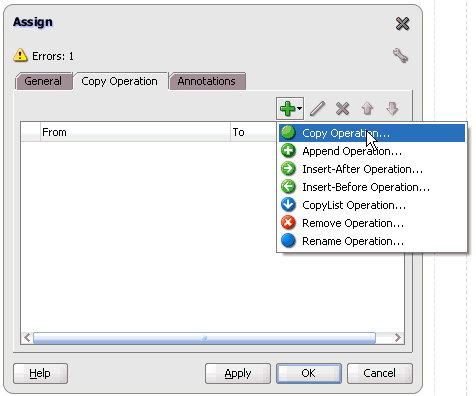Switch to the General tab

43,81
